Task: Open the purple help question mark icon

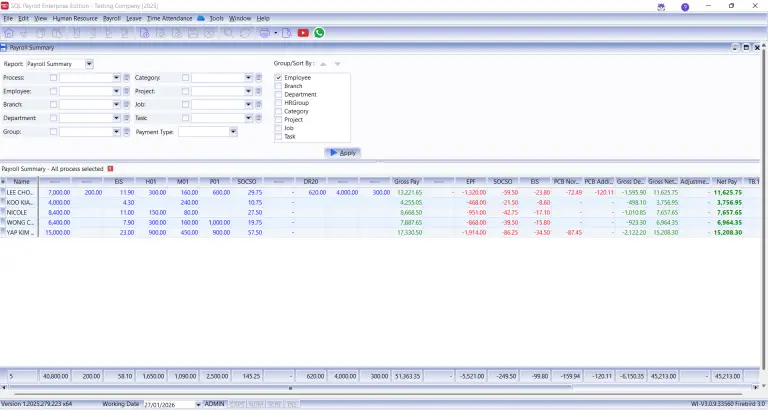Action: pos(685,7)
